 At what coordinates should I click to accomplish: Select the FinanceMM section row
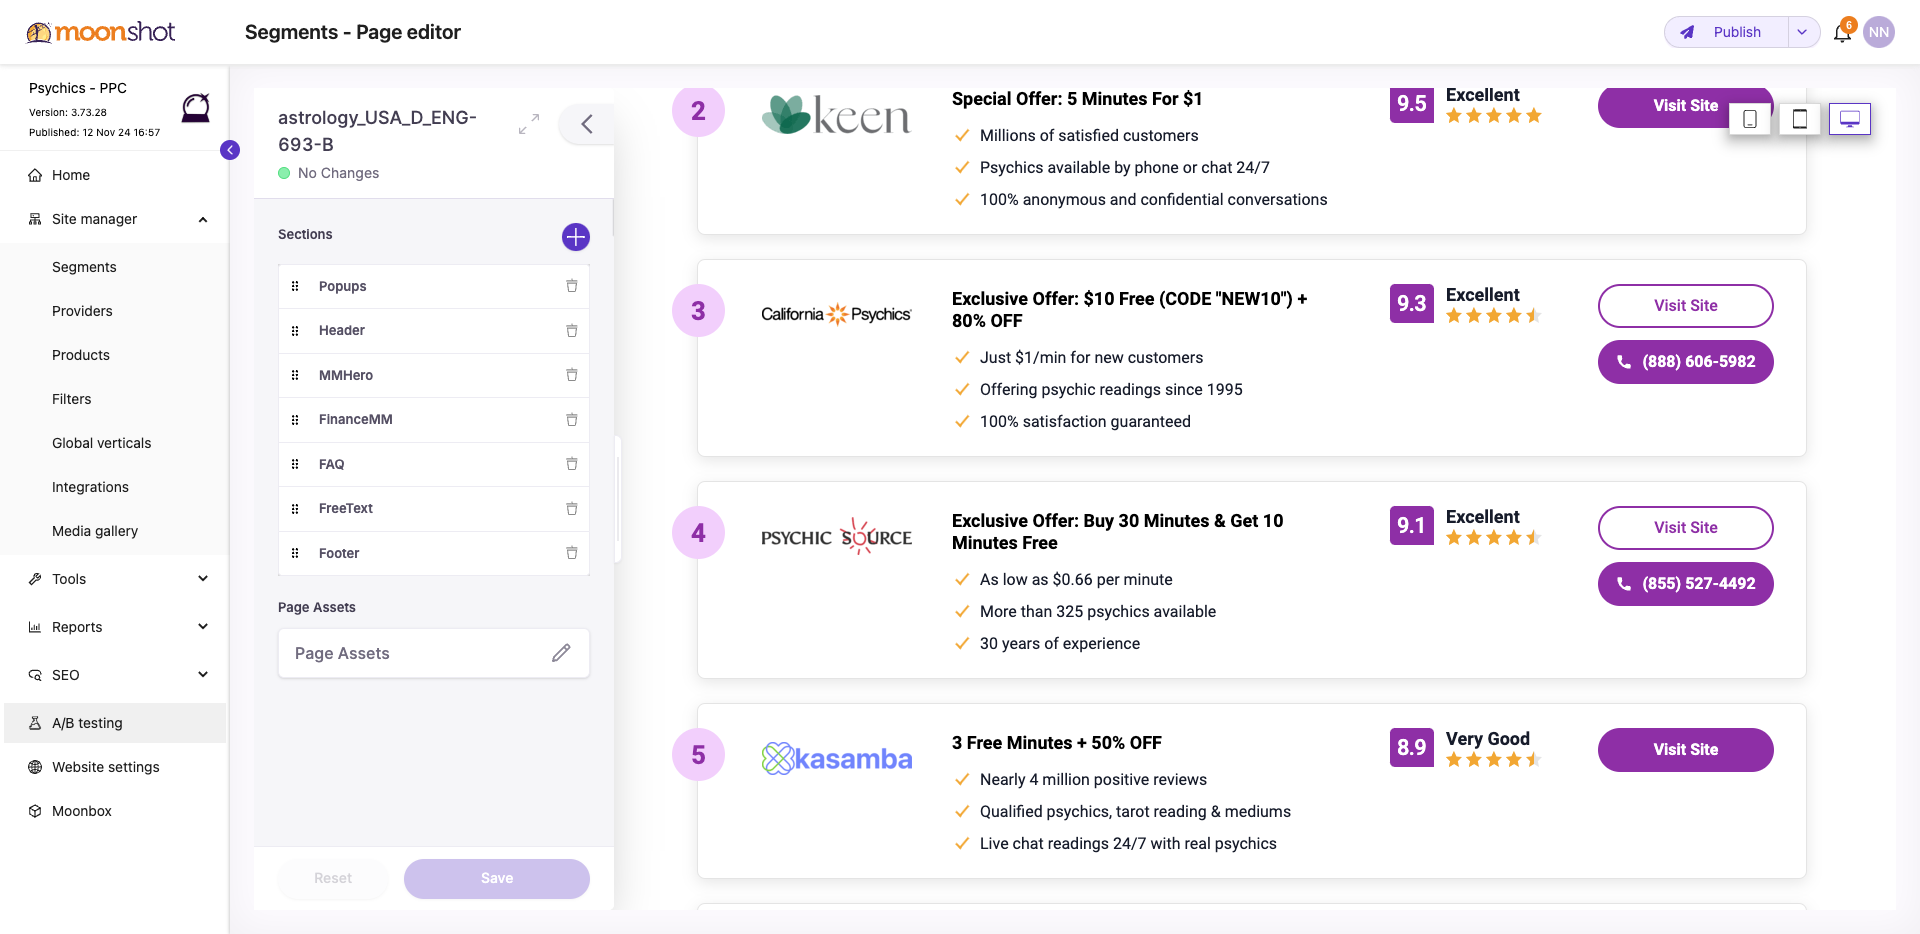(434, 420)
